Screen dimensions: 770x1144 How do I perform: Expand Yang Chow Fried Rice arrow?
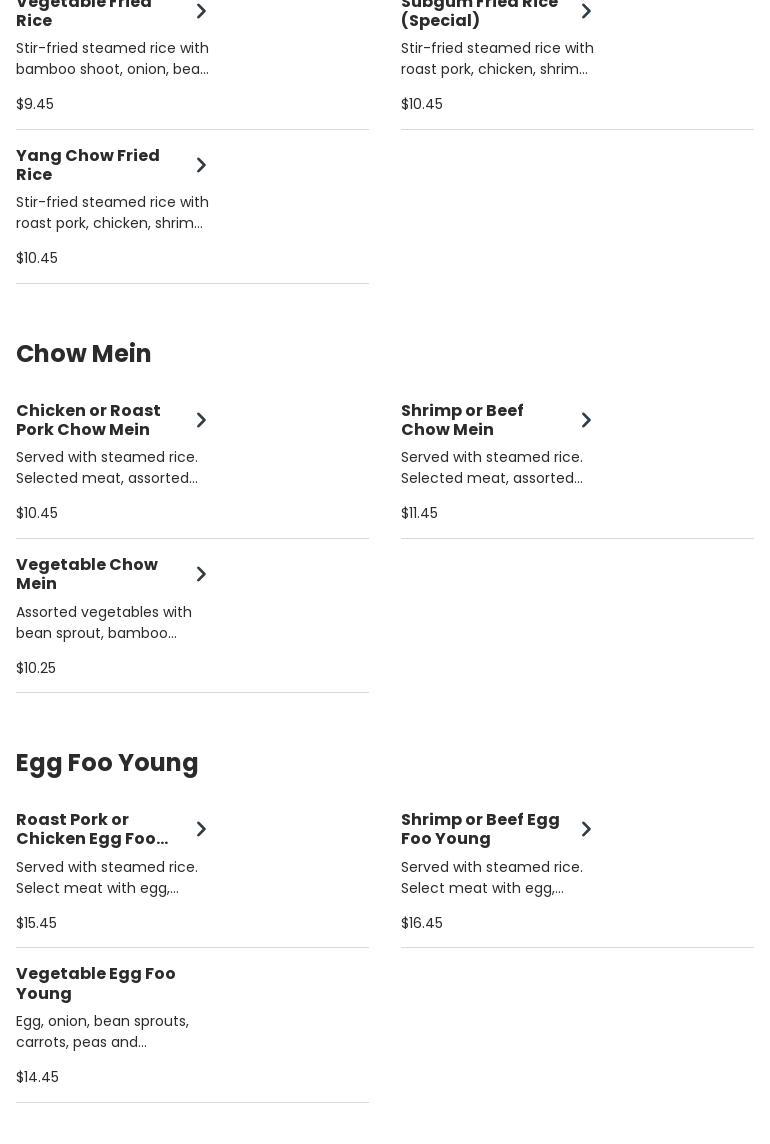(x=201, y=165)
